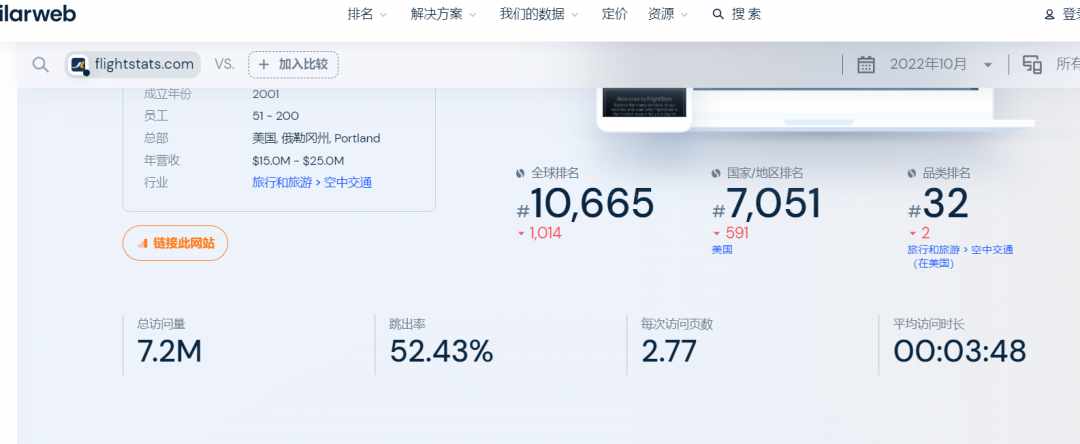The width and height of the screenshot is (1080, 444).
Task: Open the 排名 menu
Action: 367,14
